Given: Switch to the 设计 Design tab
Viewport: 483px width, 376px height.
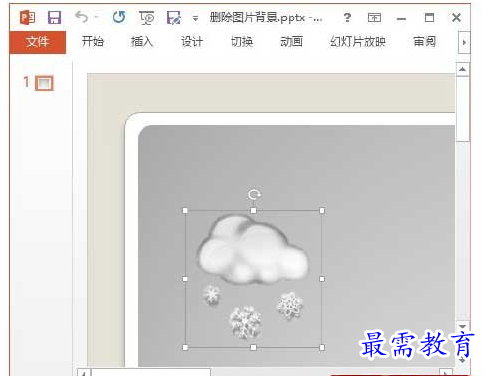Looking at the screenshot, I should point(192,42).
